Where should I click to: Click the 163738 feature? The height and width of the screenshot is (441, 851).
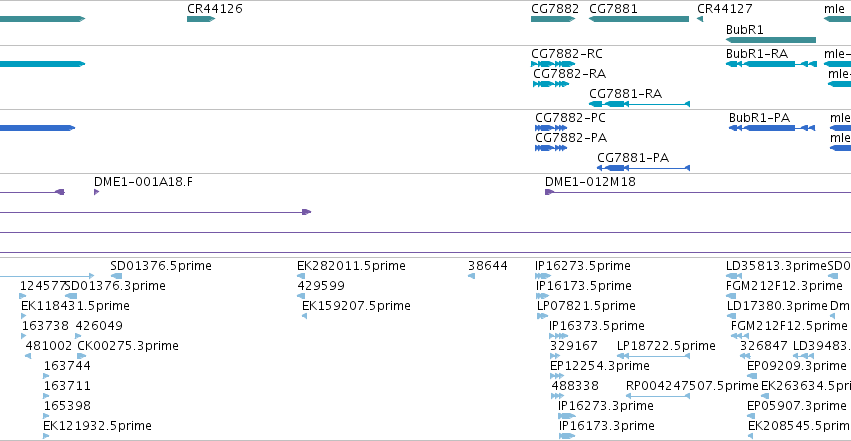point(24,336)
